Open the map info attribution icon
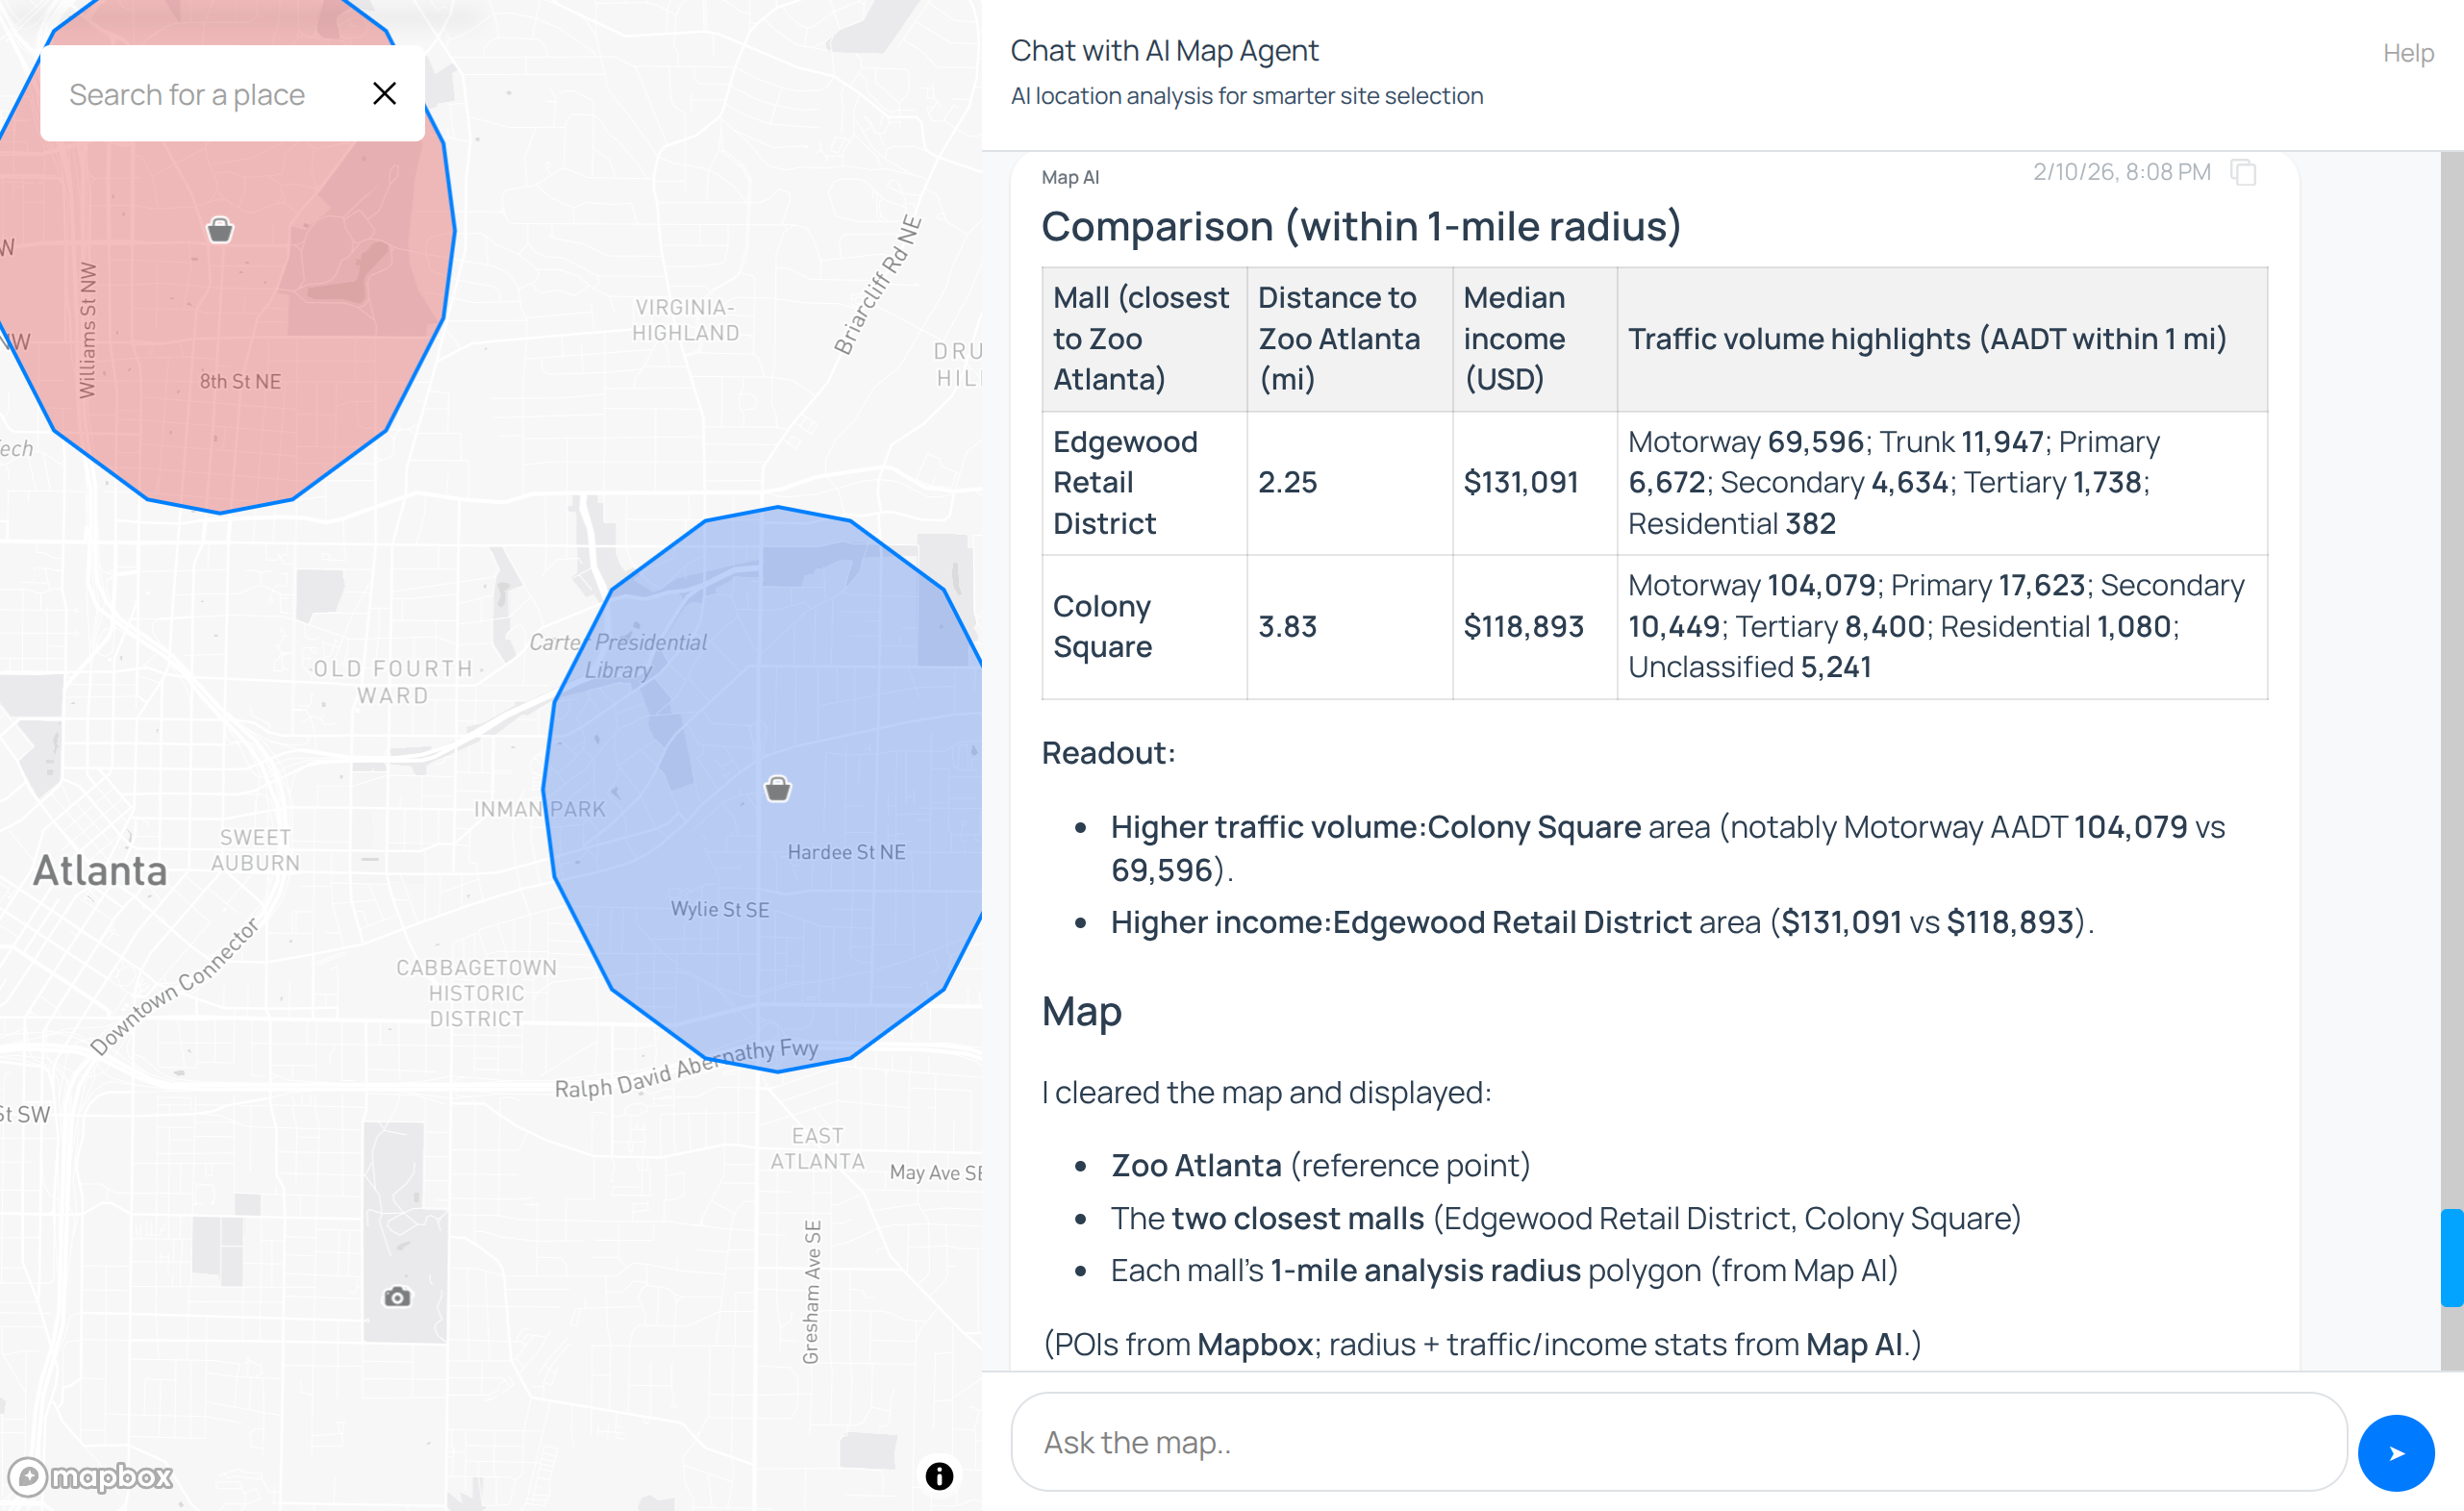2464x1511 pixels. [939, 1475]
